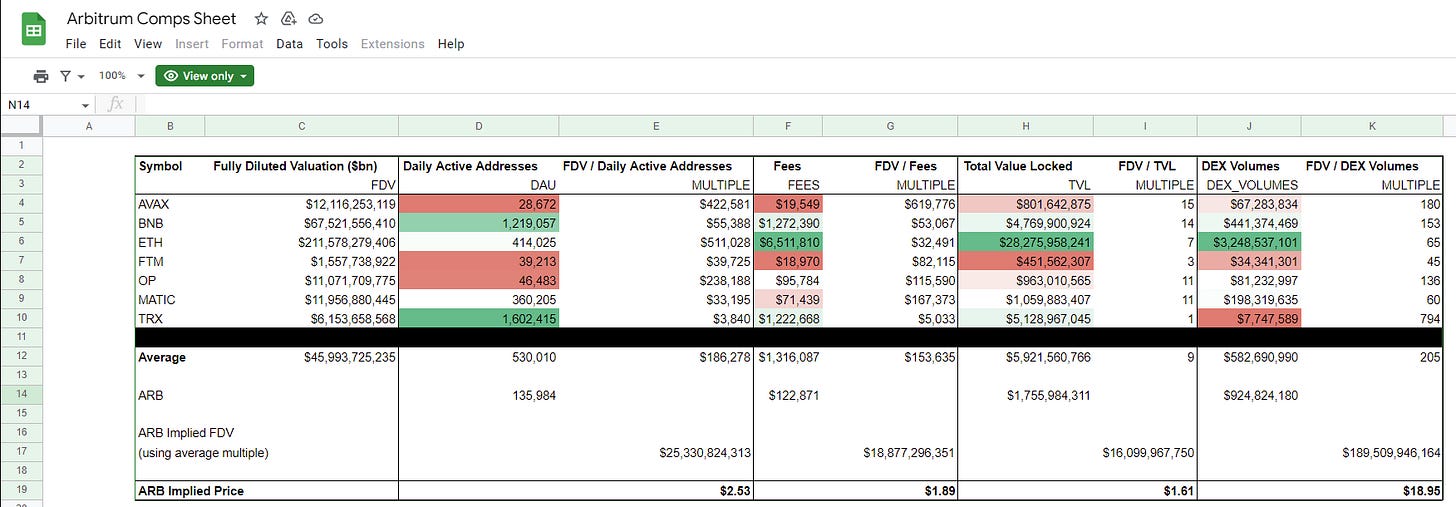Image resolution: width=1456 pixels, height=507 pixels.
Task: Click the AVAX symbol cell
Action: 170,204
